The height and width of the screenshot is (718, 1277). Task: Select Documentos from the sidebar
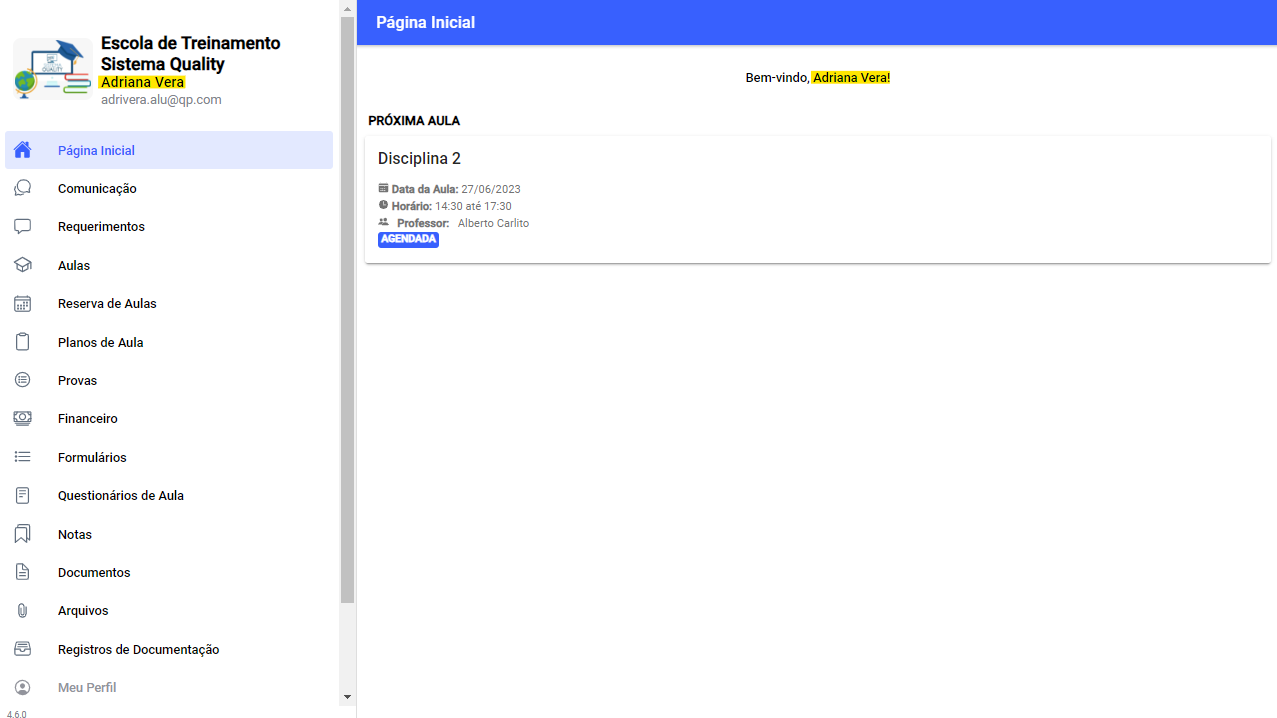(94, 573)
